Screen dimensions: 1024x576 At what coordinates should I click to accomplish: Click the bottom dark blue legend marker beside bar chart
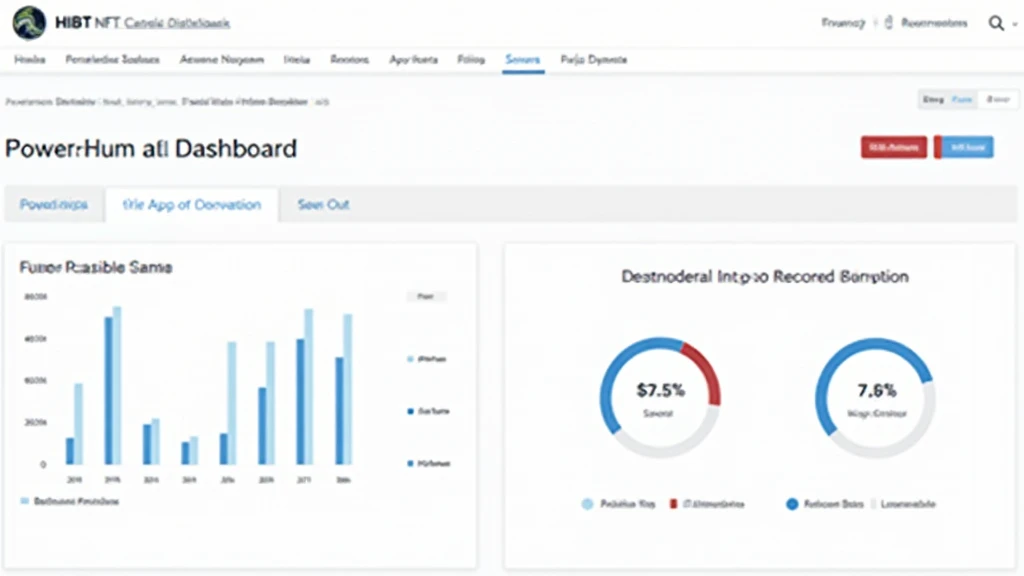pyautogui.click(x=410, y=464)
